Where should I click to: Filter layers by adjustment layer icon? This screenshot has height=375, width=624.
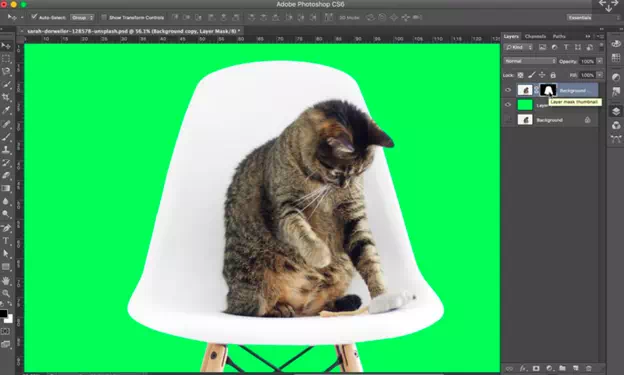tap(554, 47)
